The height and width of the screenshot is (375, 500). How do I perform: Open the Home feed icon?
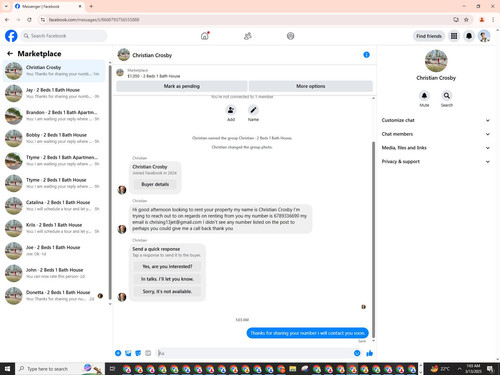(x=205, y=36)
